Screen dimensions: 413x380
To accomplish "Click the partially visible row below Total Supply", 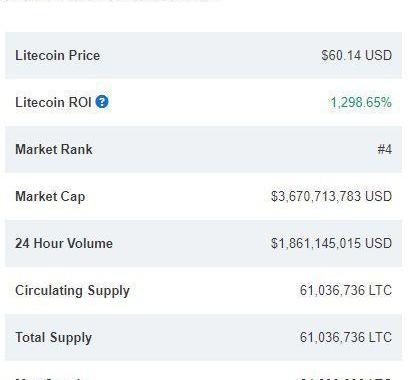I will tap(203, 371).
